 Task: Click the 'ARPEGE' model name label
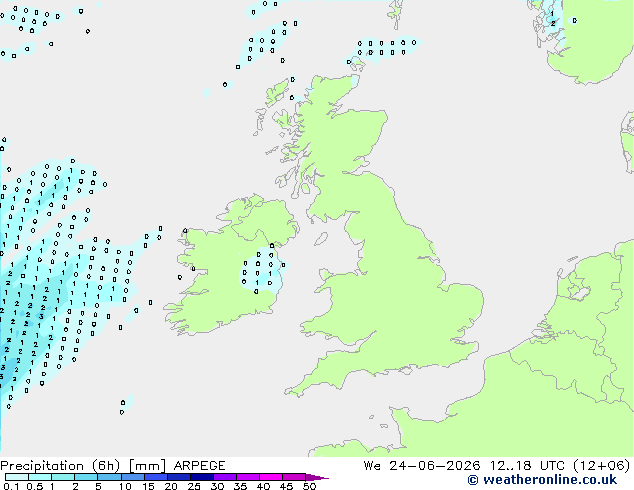(x=199, y=466)
